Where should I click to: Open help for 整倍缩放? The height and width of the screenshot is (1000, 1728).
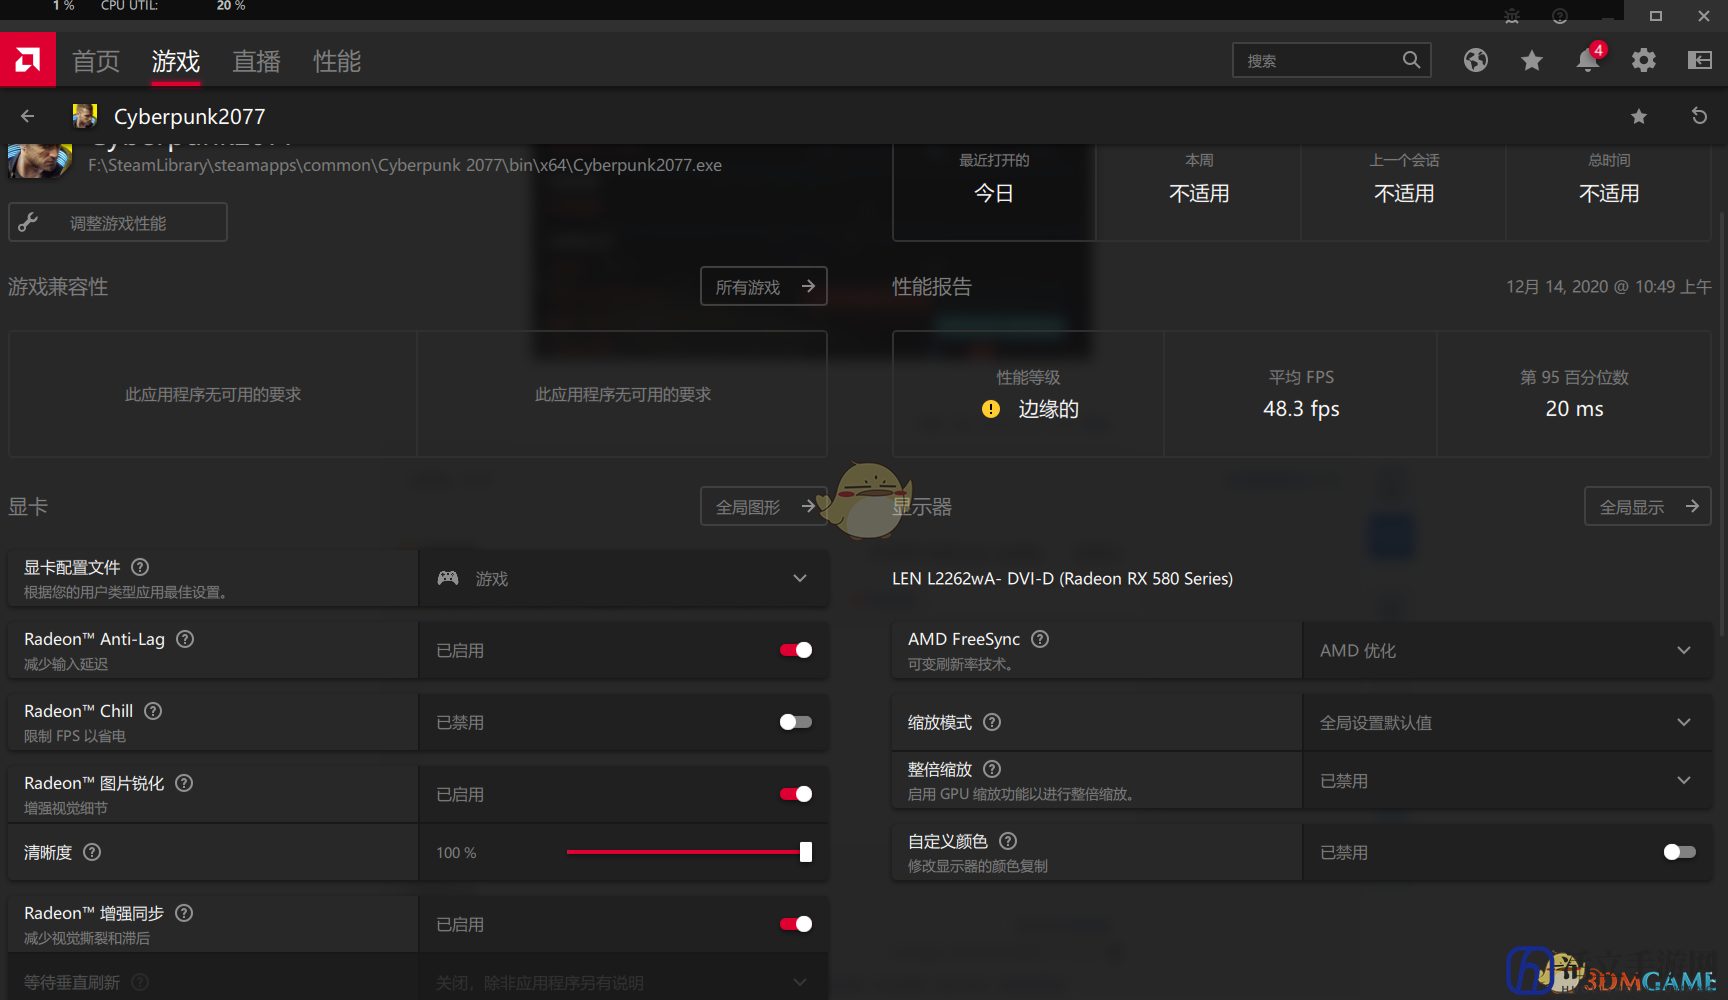[992, 769]
